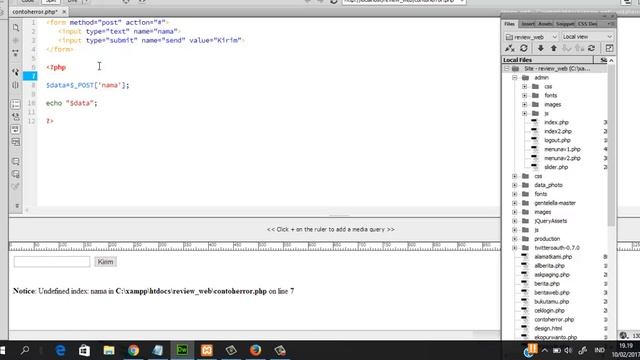The image size is (640, 360).
Task: Open the Local view dropdown
Action: click(587, 37)
